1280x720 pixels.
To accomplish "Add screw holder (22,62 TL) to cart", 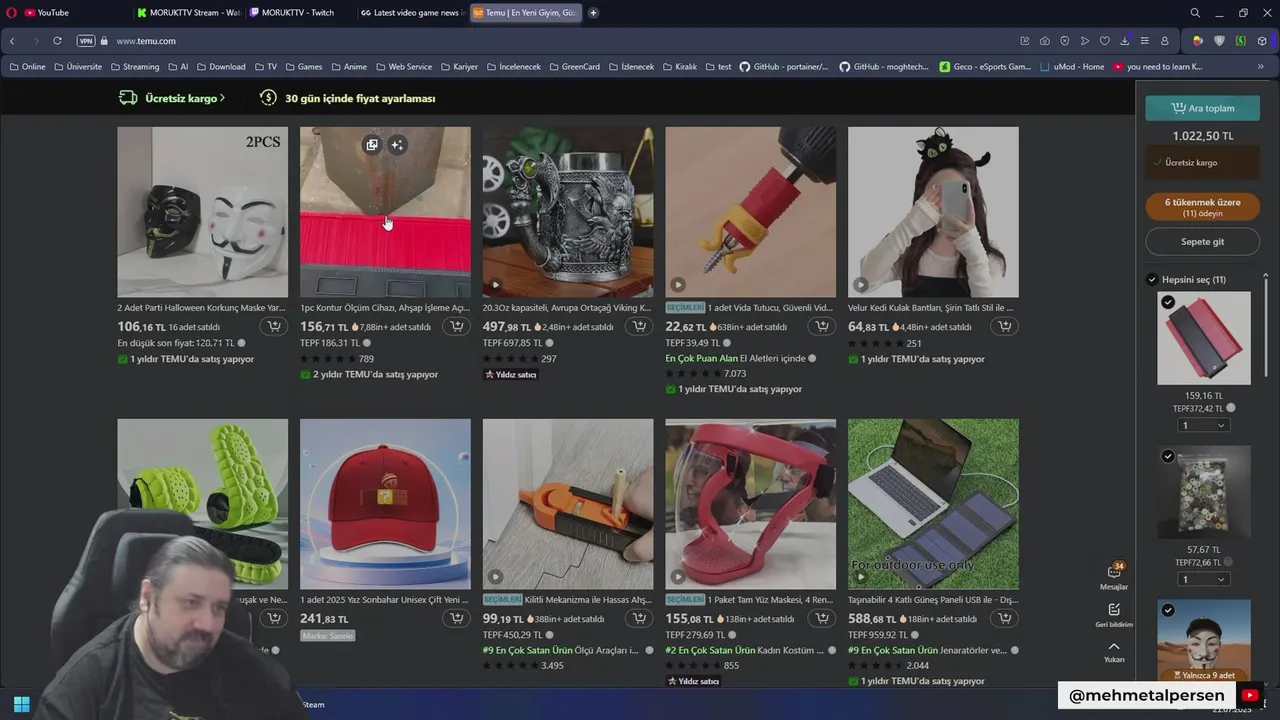I will tap(822, 326).
